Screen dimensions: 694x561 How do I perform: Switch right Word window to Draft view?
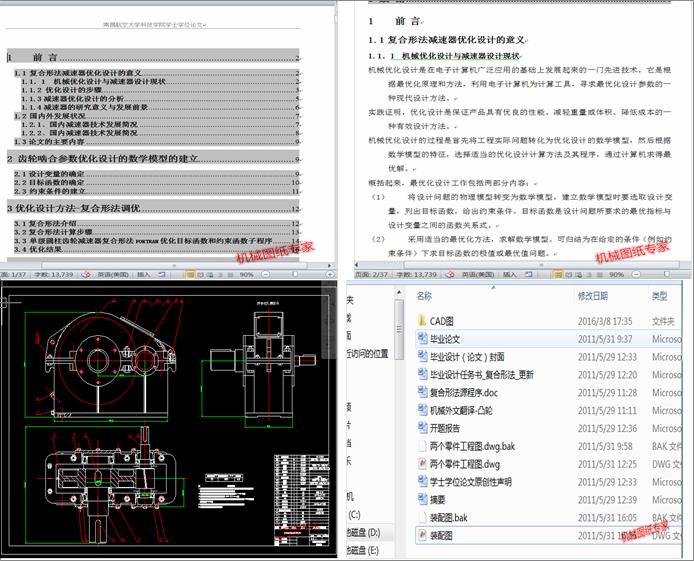point(599,275)
